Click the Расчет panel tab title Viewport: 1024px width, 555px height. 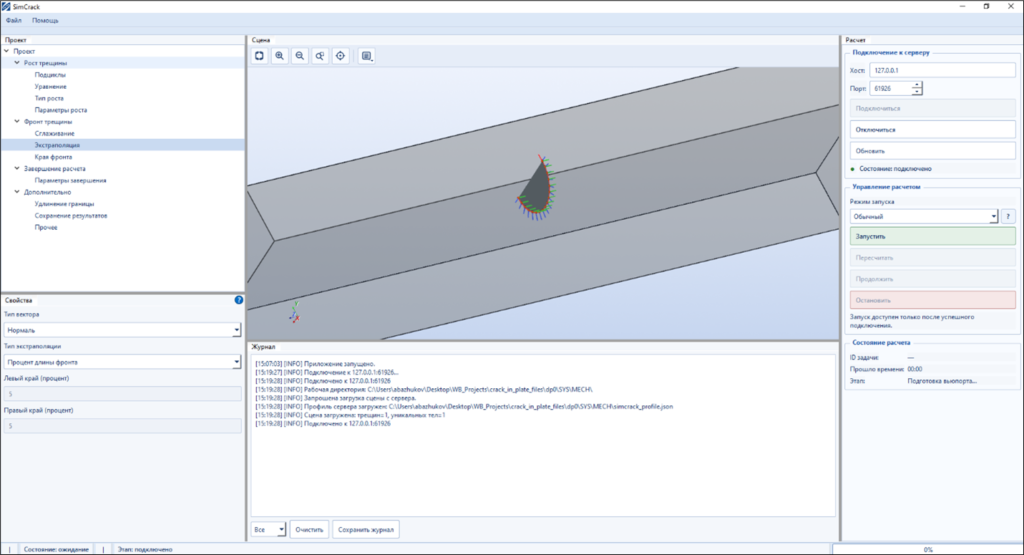(855, 40)
